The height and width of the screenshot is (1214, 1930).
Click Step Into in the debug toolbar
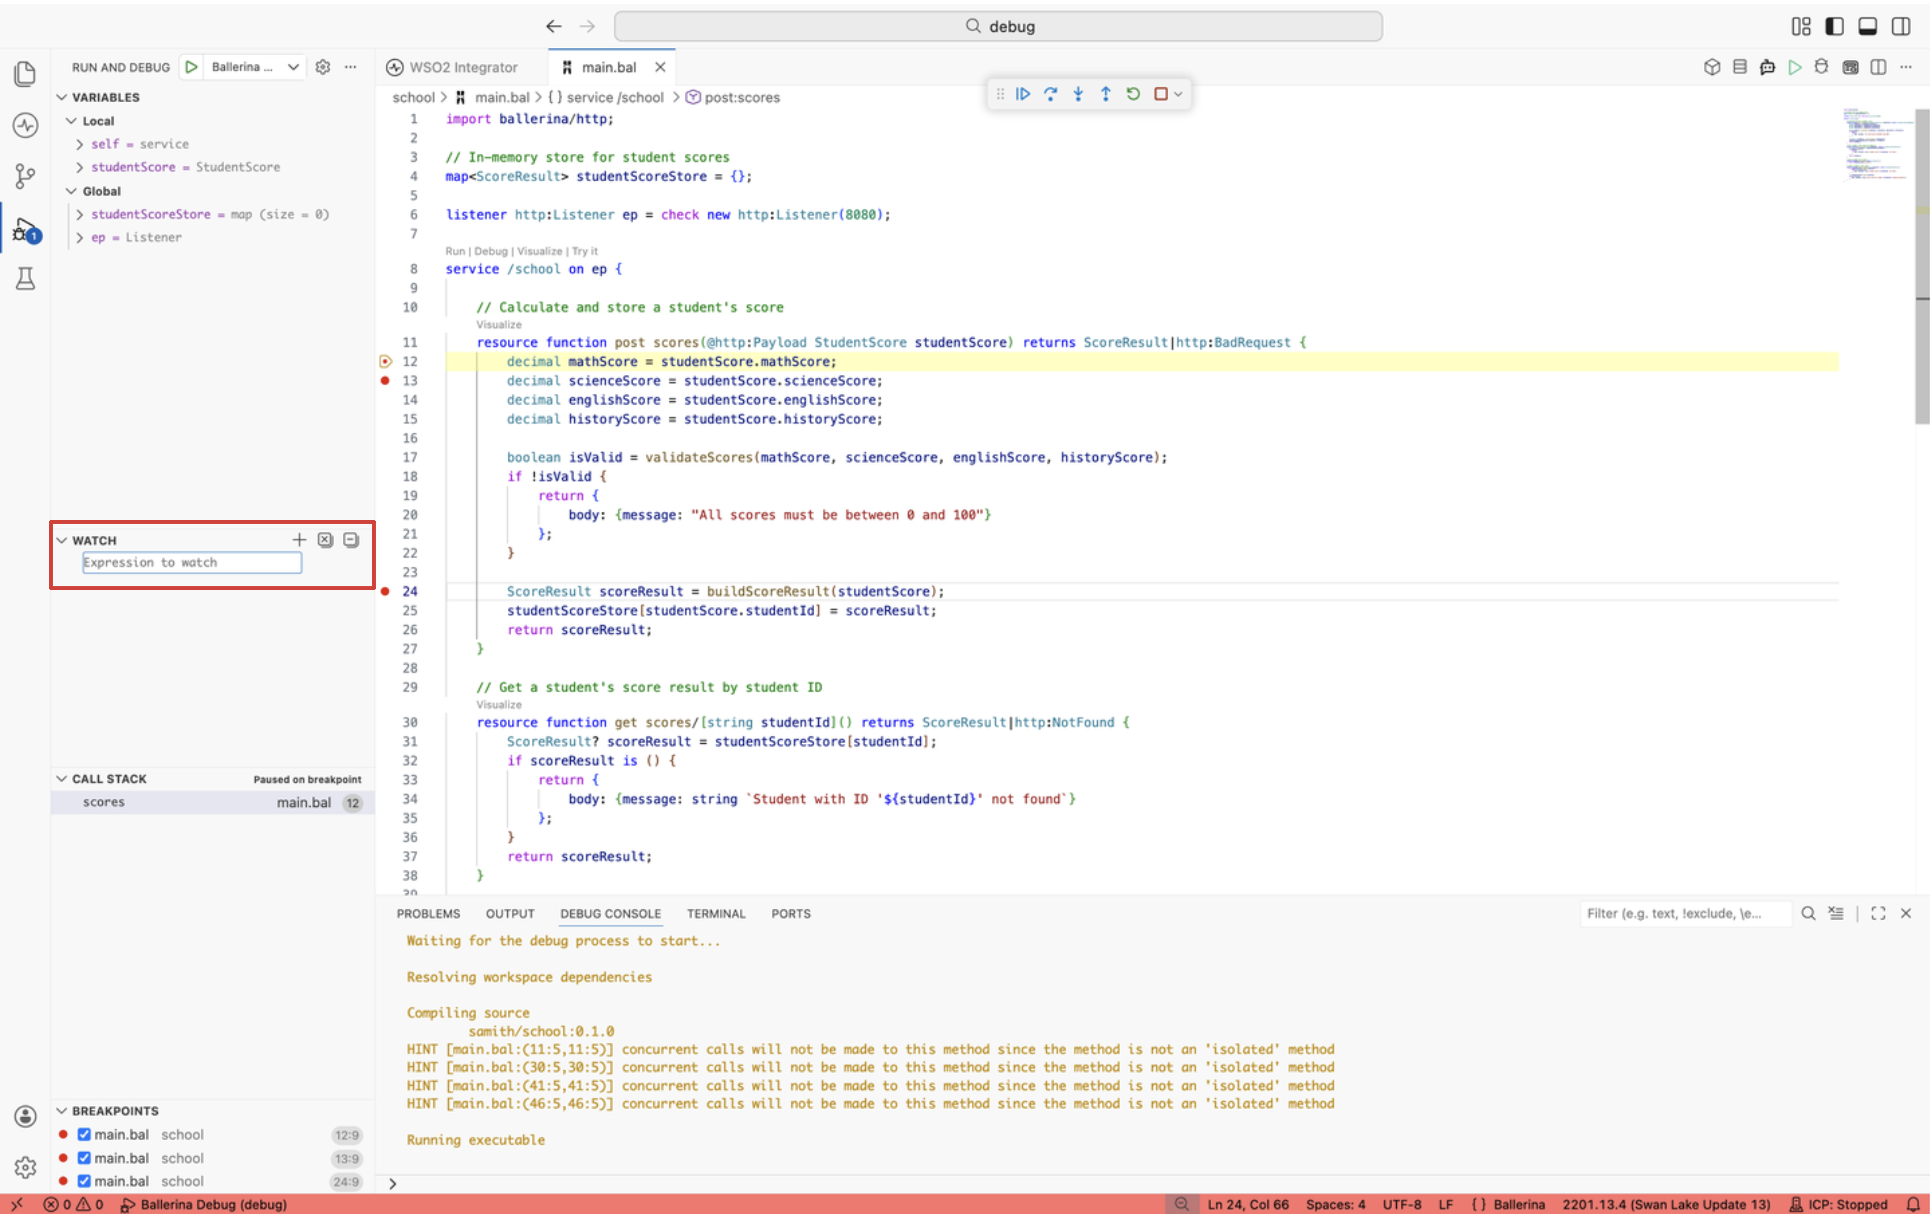[x=1078, y=94]
